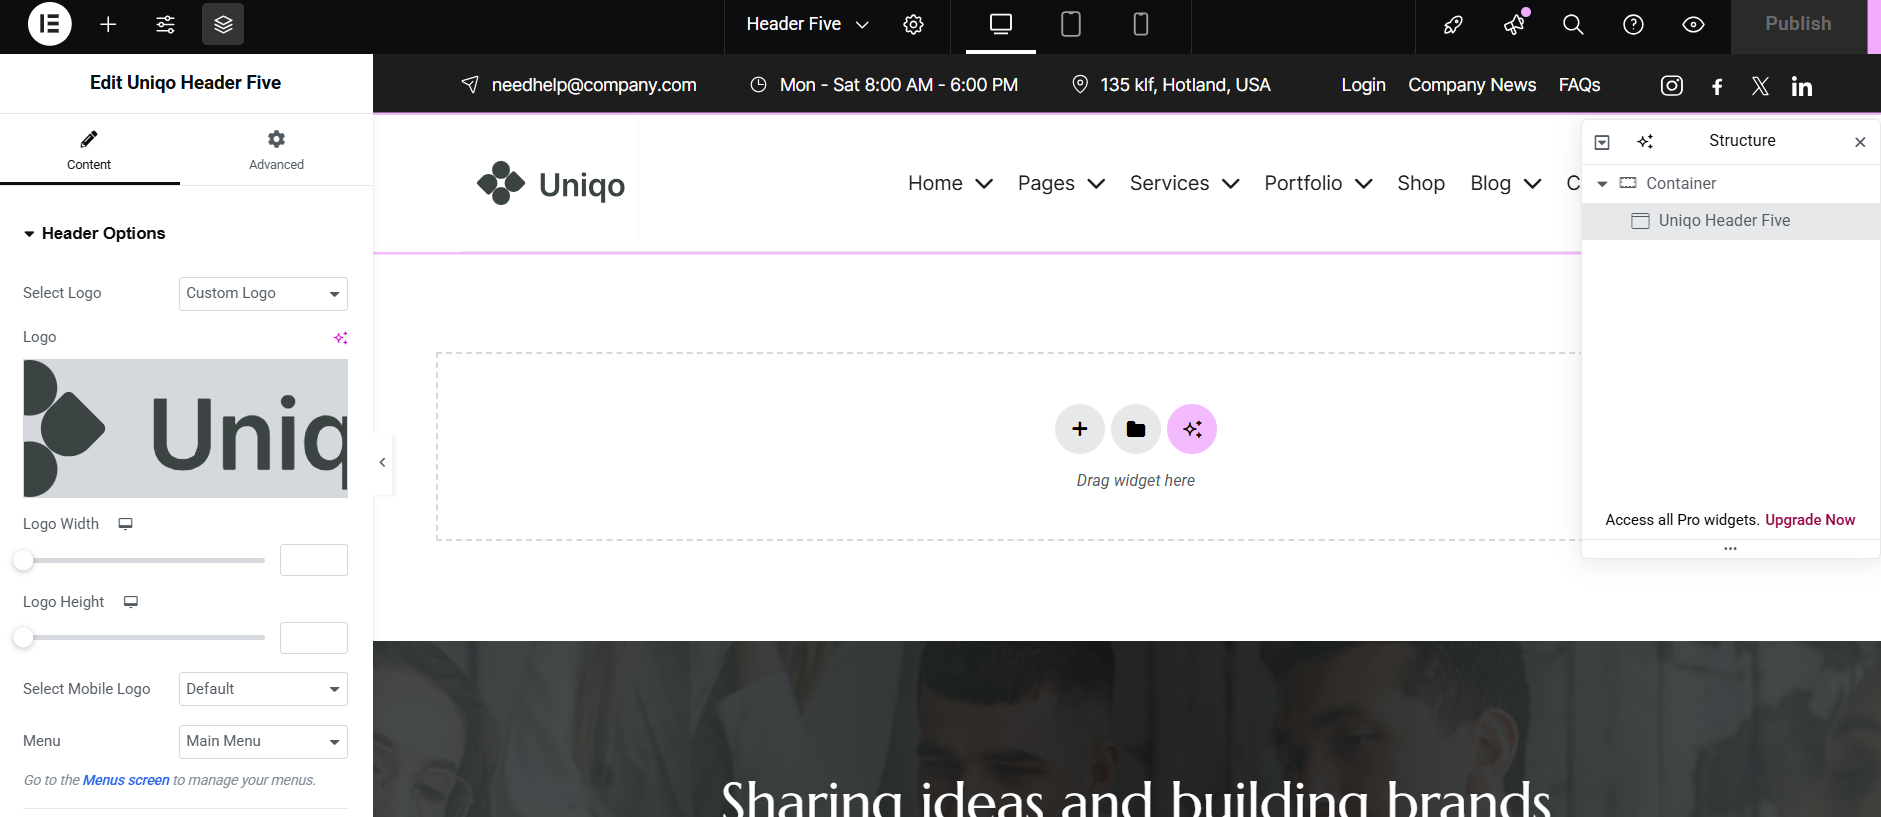Click the Menus screen link
1881x817 pixels.
(126, 780)
